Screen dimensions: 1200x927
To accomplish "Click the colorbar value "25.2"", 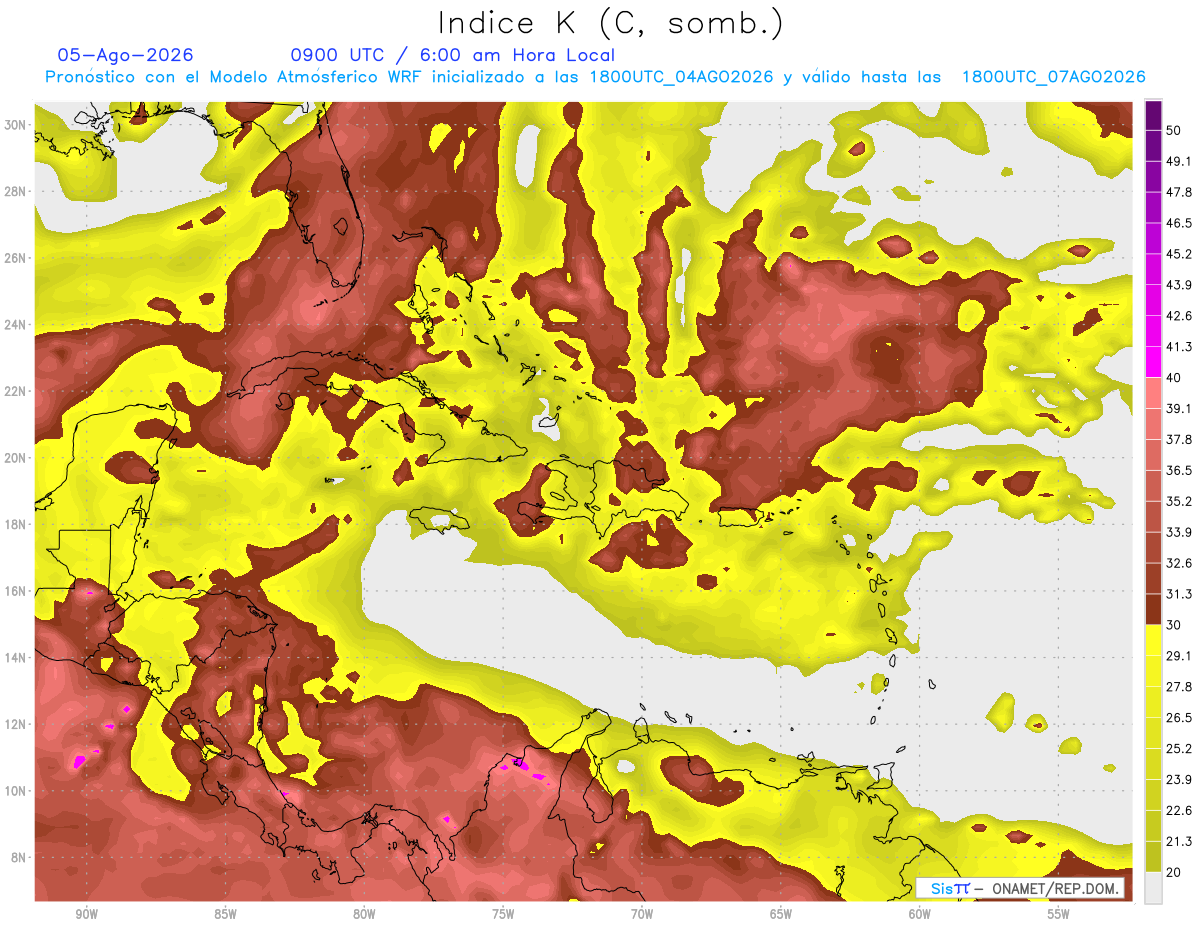I will click(1178, 749).
